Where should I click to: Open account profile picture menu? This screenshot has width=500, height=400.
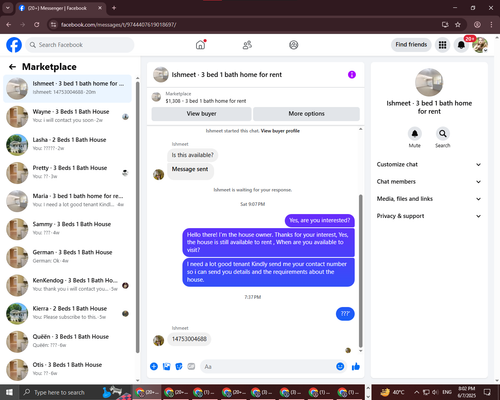tap(480, 45)
